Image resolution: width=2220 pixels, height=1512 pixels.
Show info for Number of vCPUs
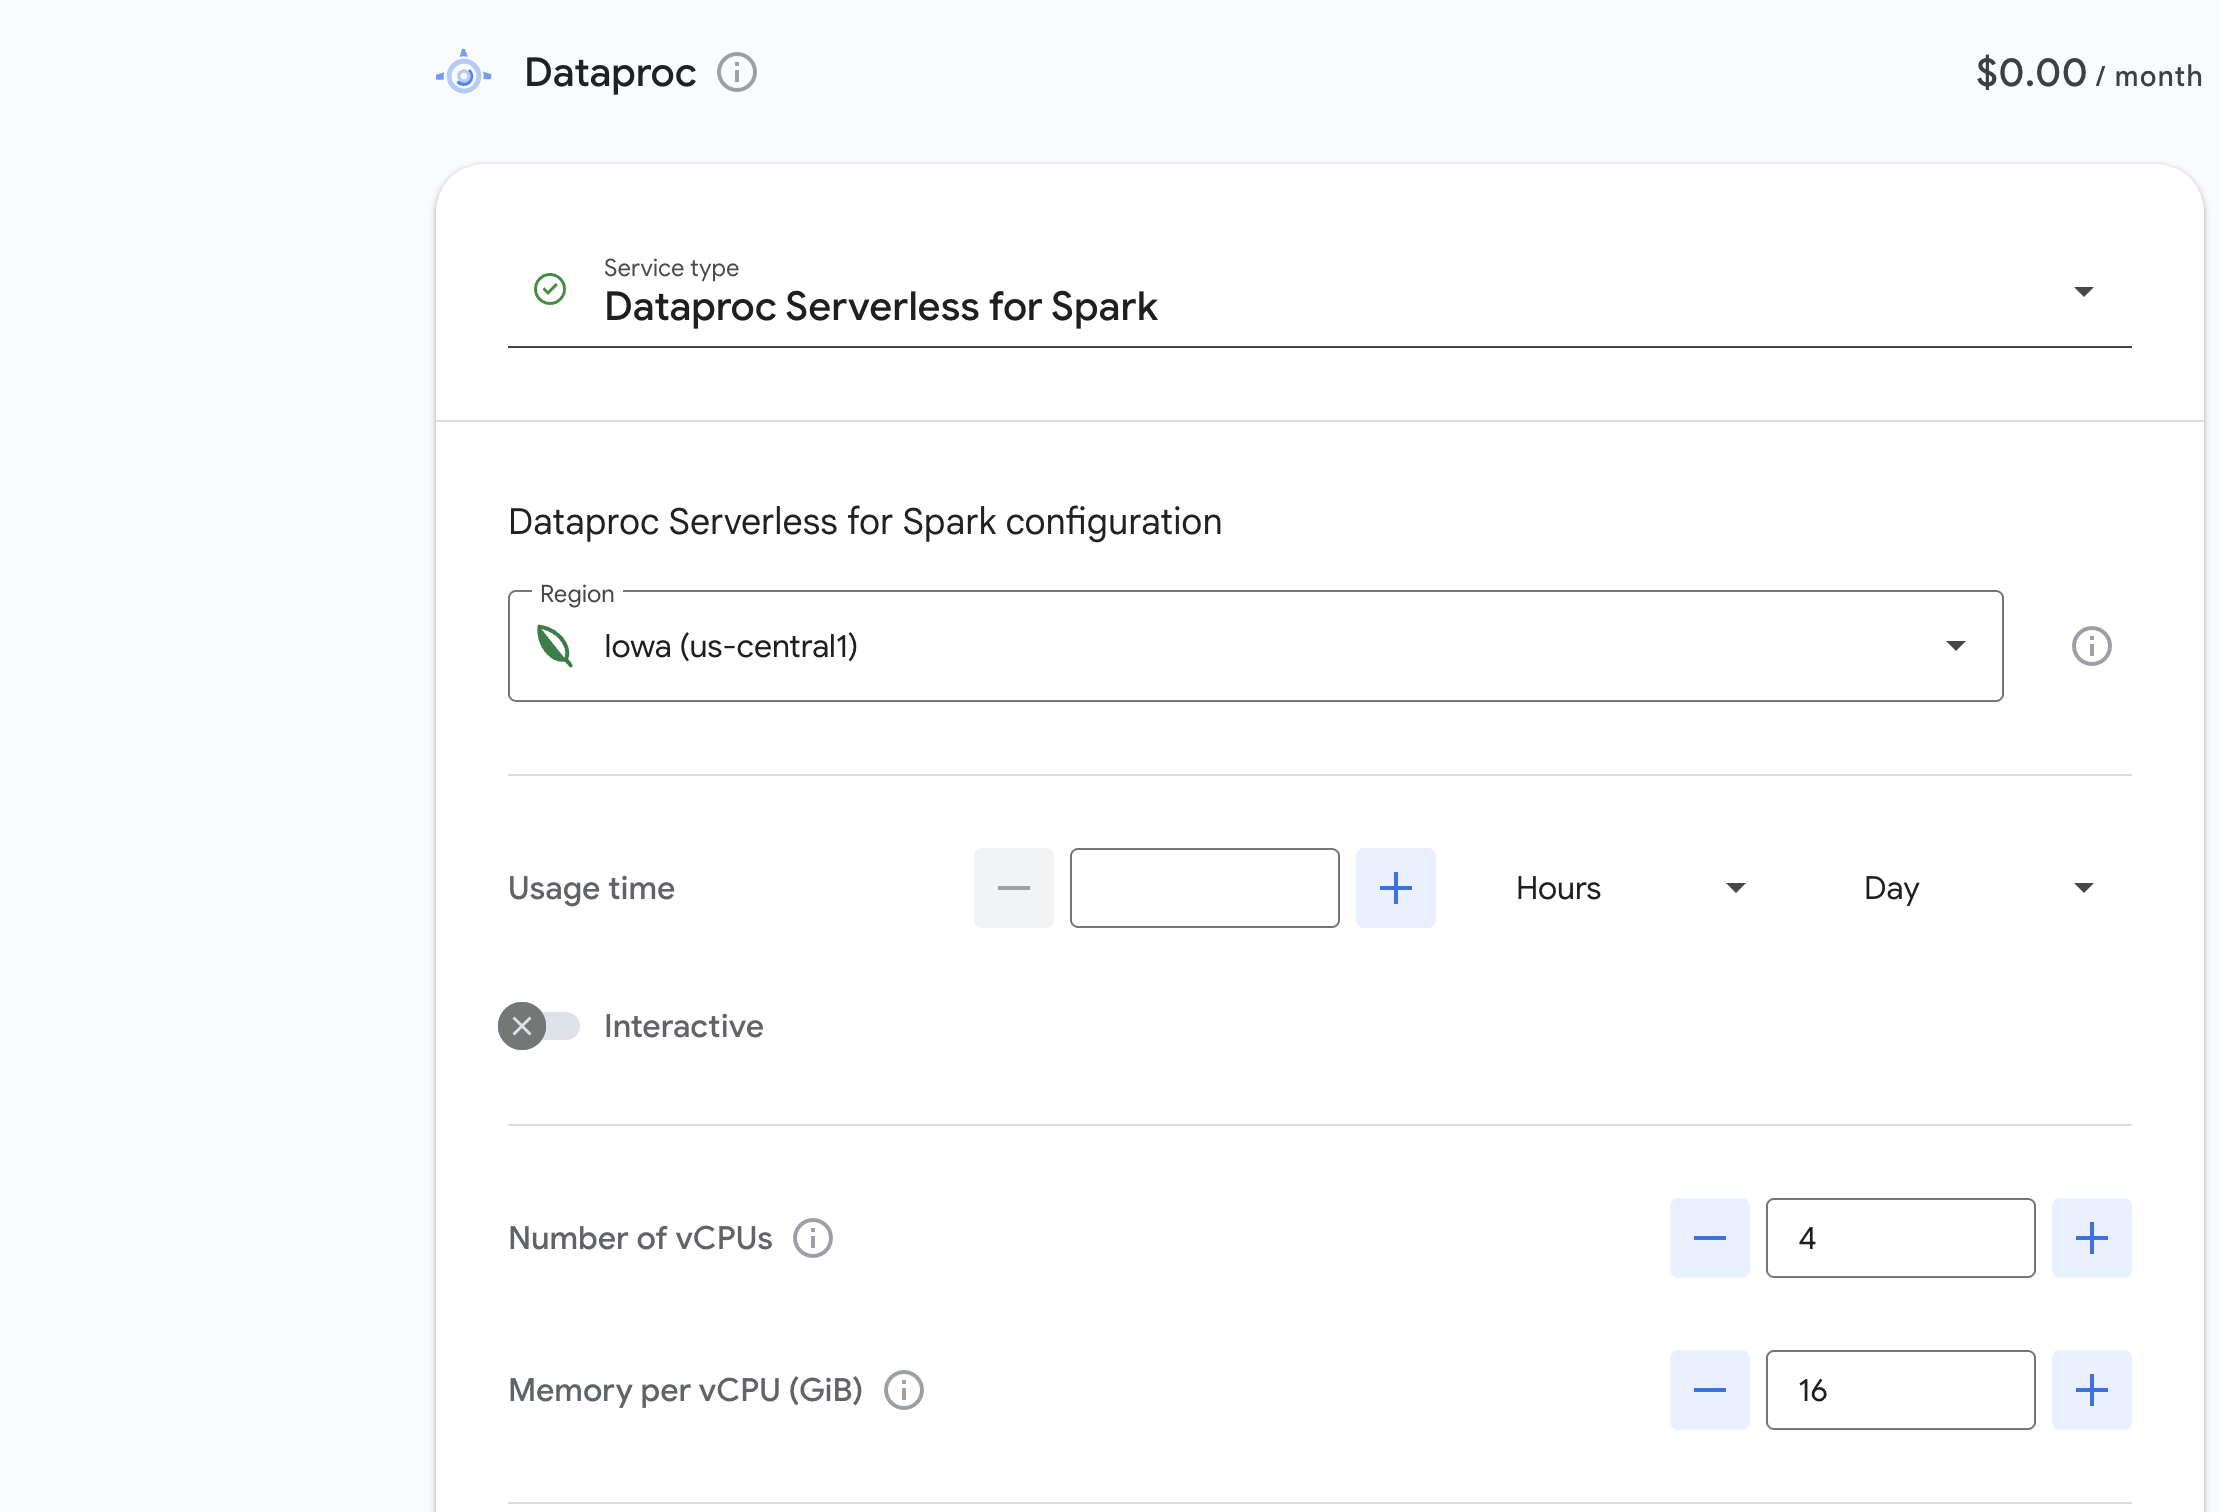(x=813, y=1238)
